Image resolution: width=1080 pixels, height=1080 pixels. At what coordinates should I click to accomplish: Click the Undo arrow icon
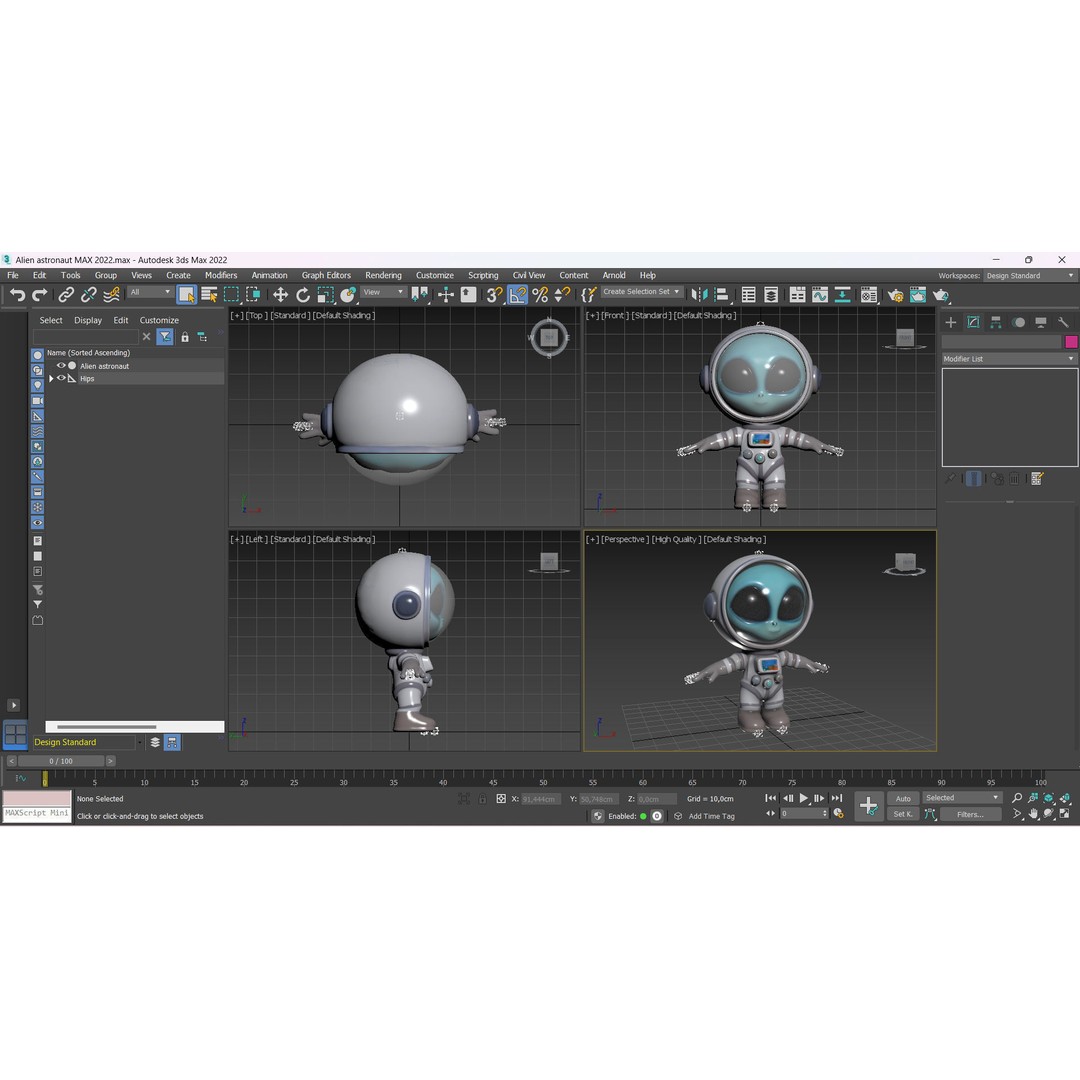coord(17,295)
